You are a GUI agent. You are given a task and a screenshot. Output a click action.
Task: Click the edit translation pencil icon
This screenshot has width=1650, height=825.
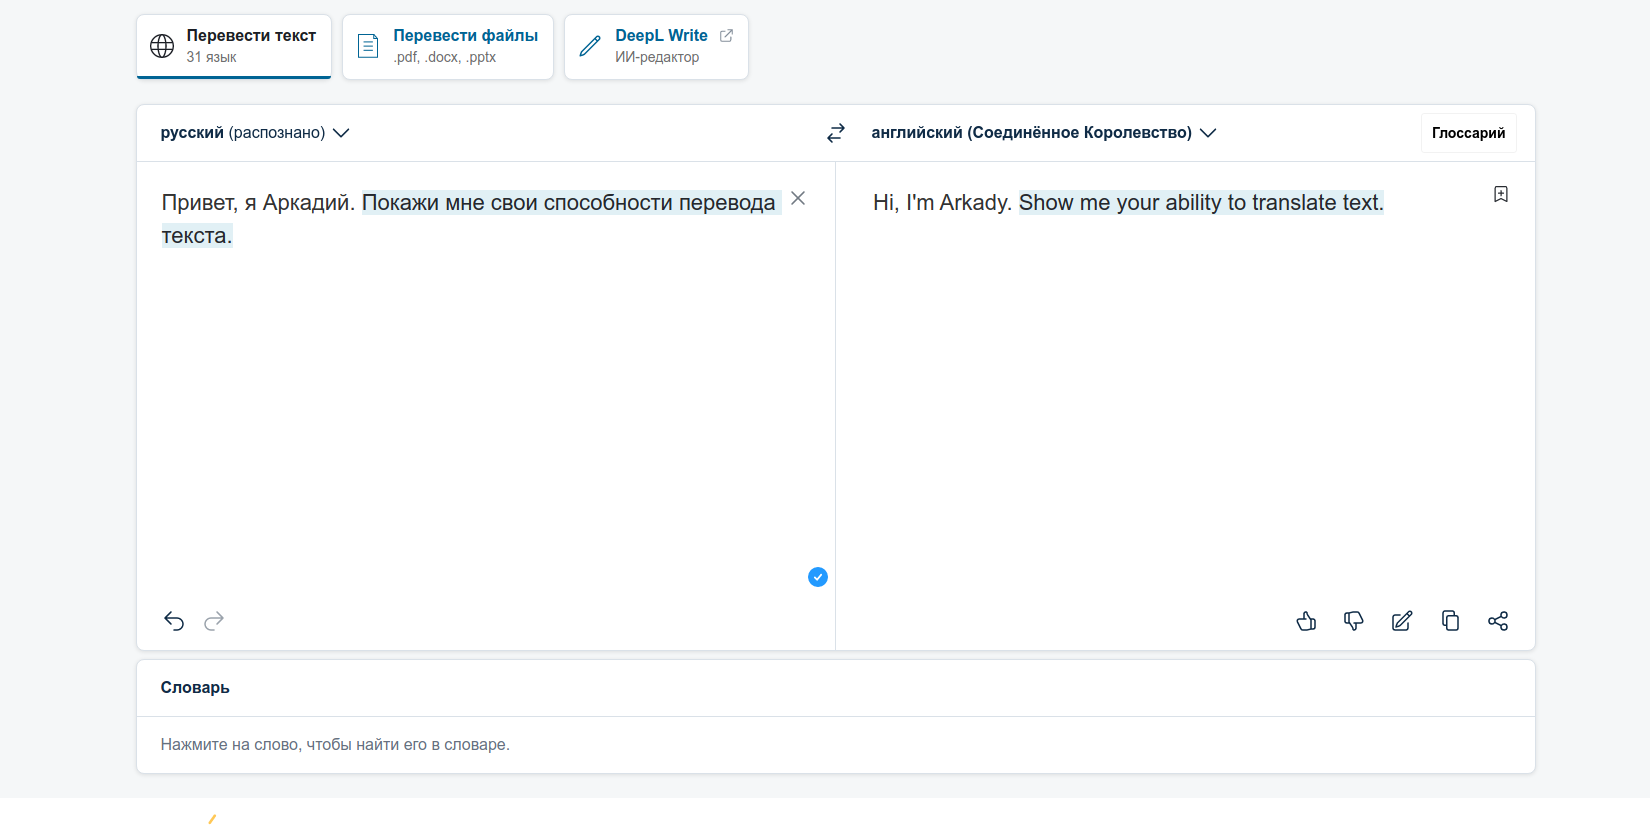[1402, 621]
